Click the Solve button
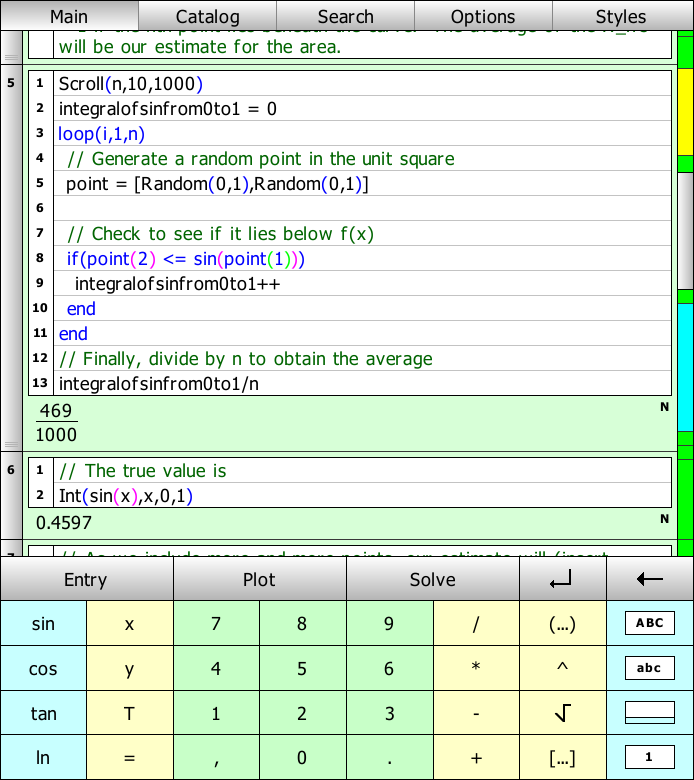The height and width of the screenshot is (780, 694). tap(432, 580)
